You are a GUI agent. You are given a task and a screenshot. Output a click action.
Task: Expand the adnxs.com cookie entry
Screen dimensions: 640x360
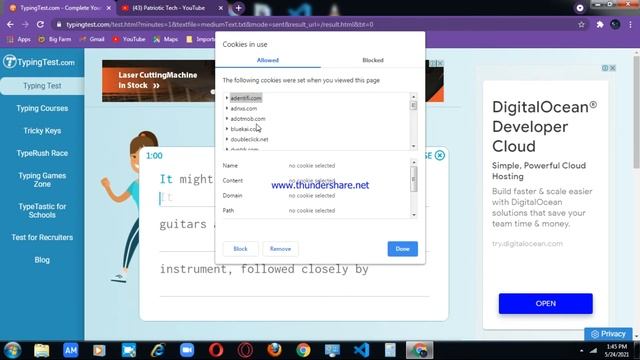(x=227, y=108)
